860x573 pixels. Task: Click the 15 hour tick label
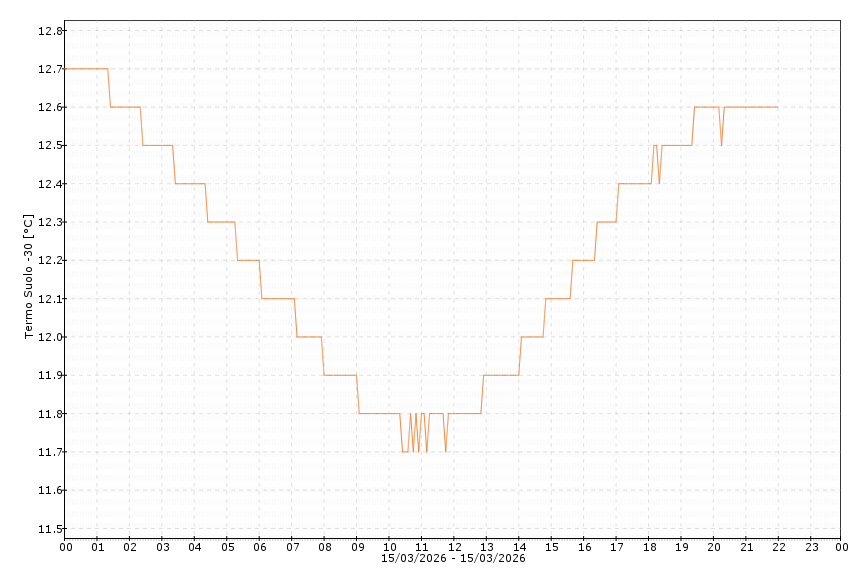click(x=551, y=547)
